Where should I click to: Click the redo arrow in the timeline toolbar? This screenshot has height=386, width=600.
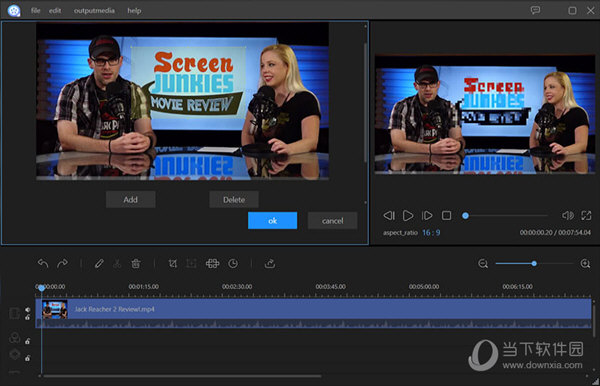coord(62,263)
